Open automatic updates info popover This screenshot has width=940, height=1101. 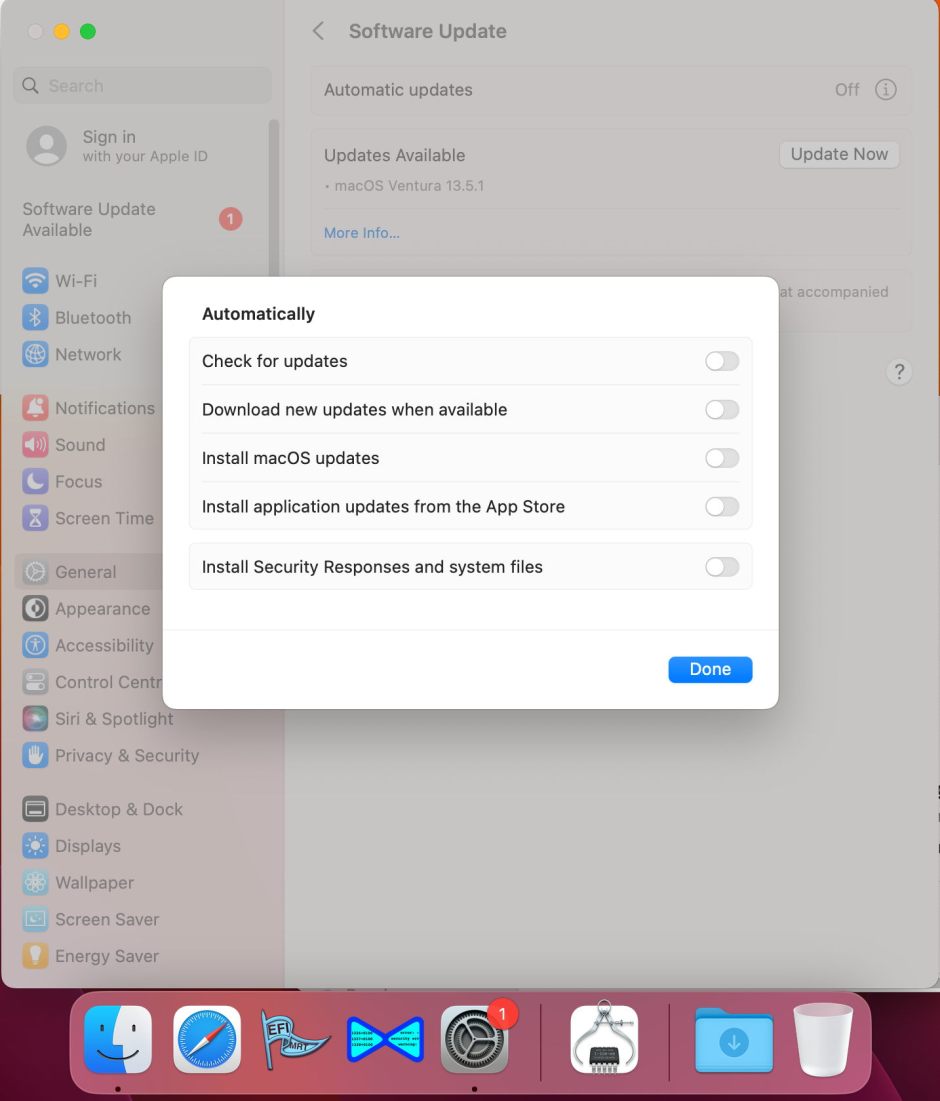pos(886,89)
